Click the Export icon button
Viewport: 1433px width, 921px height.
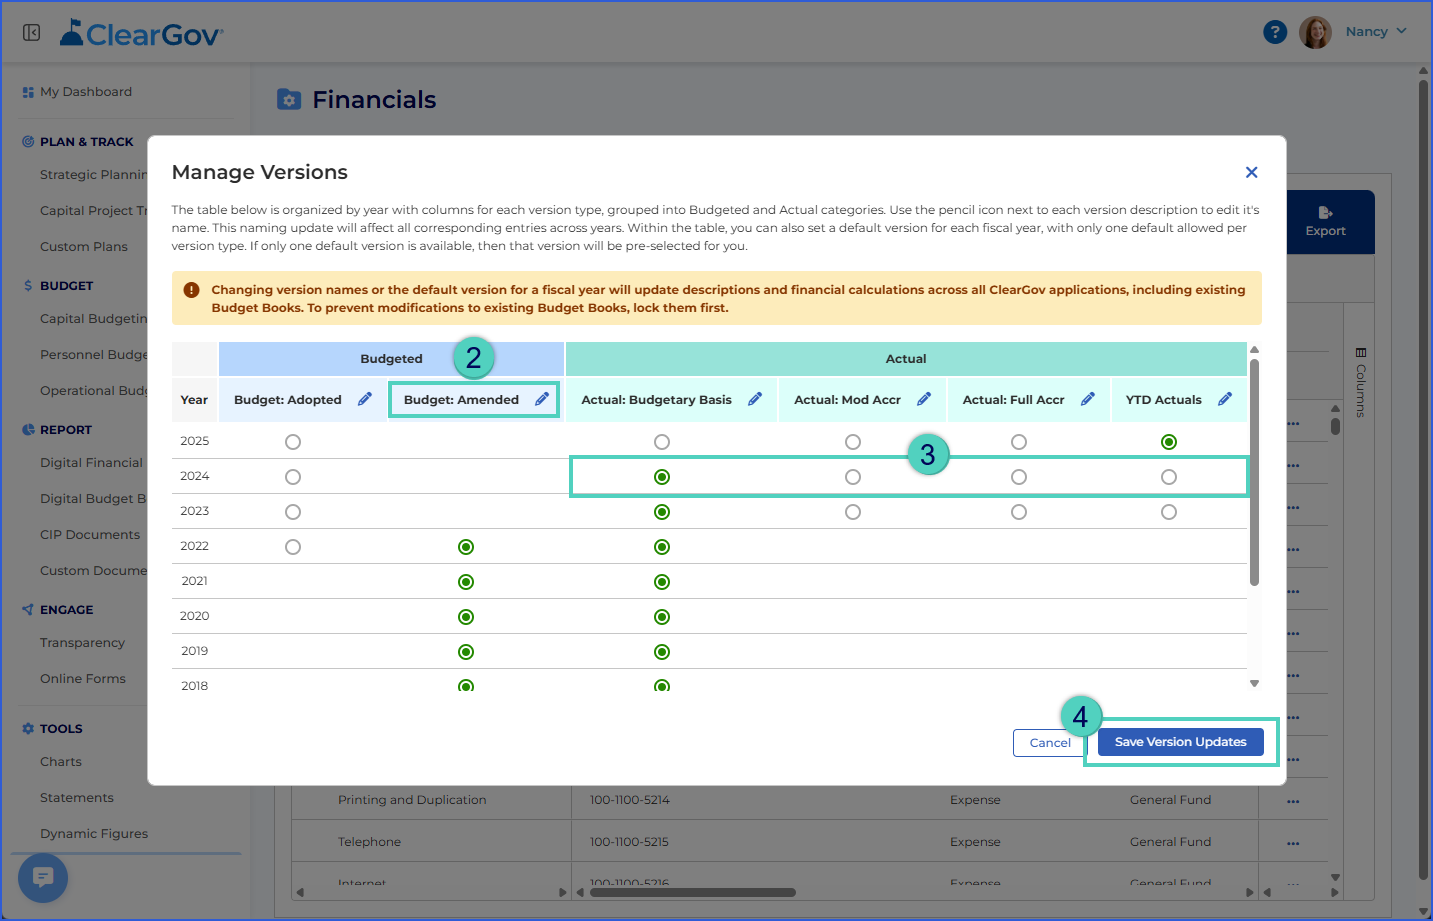click(x=1325, y=222)
